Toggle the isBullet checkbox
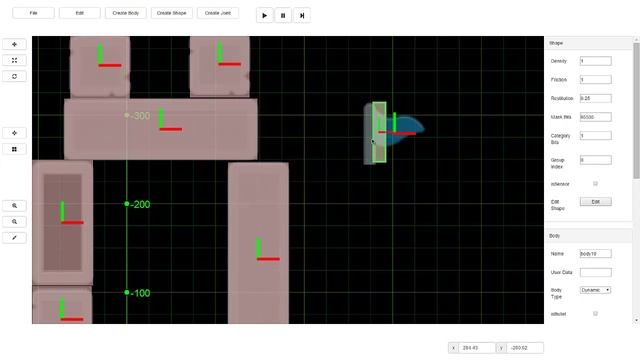Screen dimensions: 640x360 (595, 313)
